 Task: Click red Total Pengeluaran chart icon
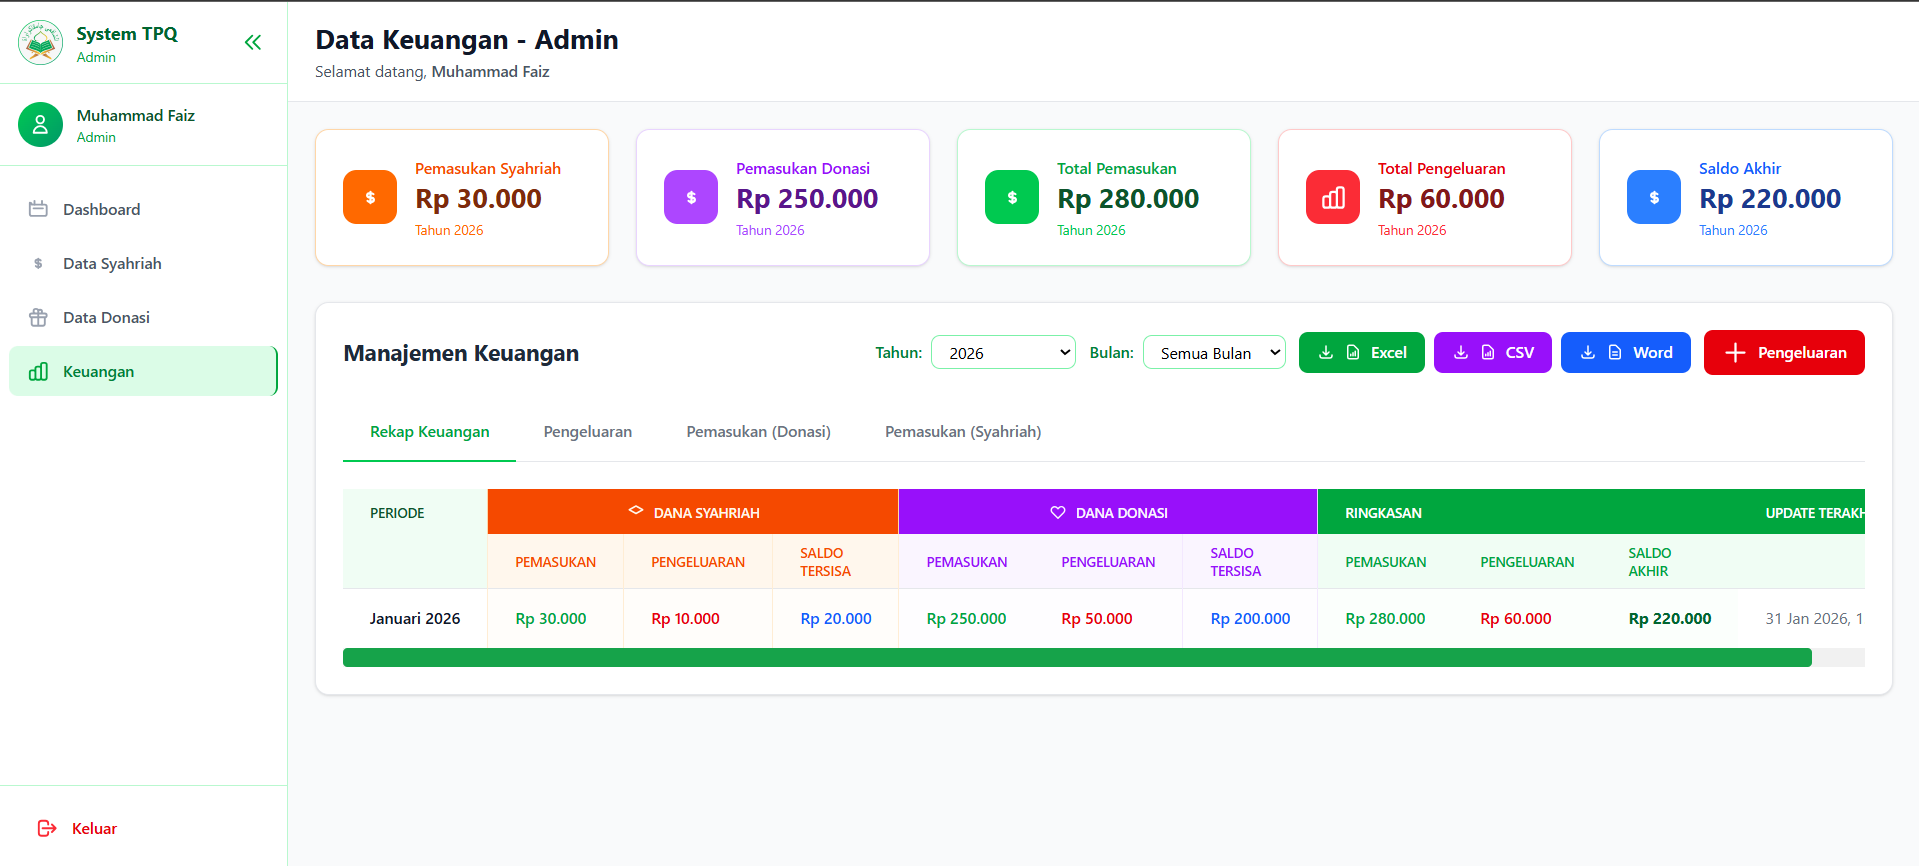point(1333,197)
